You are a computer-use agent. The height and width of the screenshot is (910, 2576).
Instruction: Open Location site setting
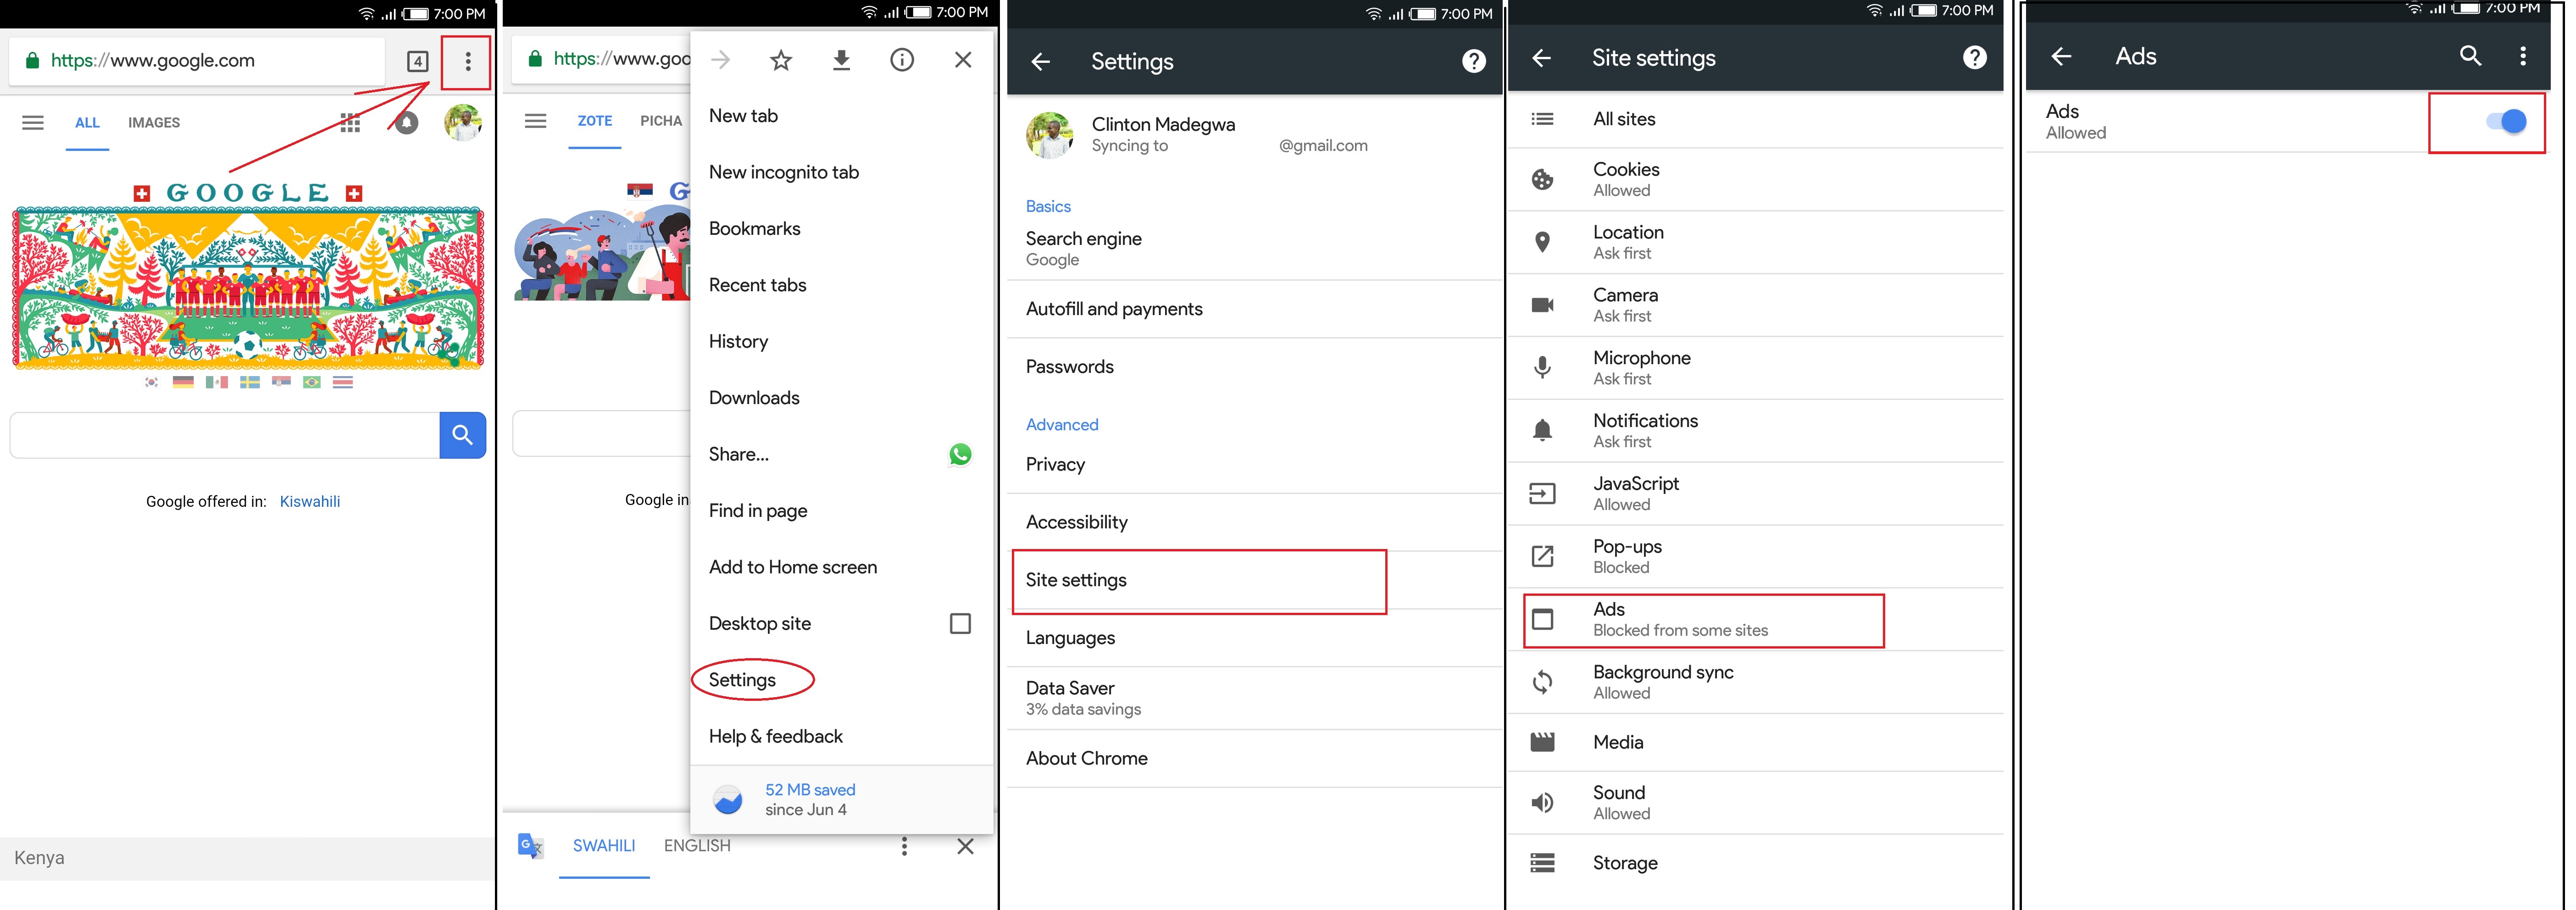click(x=1756, y=243)
